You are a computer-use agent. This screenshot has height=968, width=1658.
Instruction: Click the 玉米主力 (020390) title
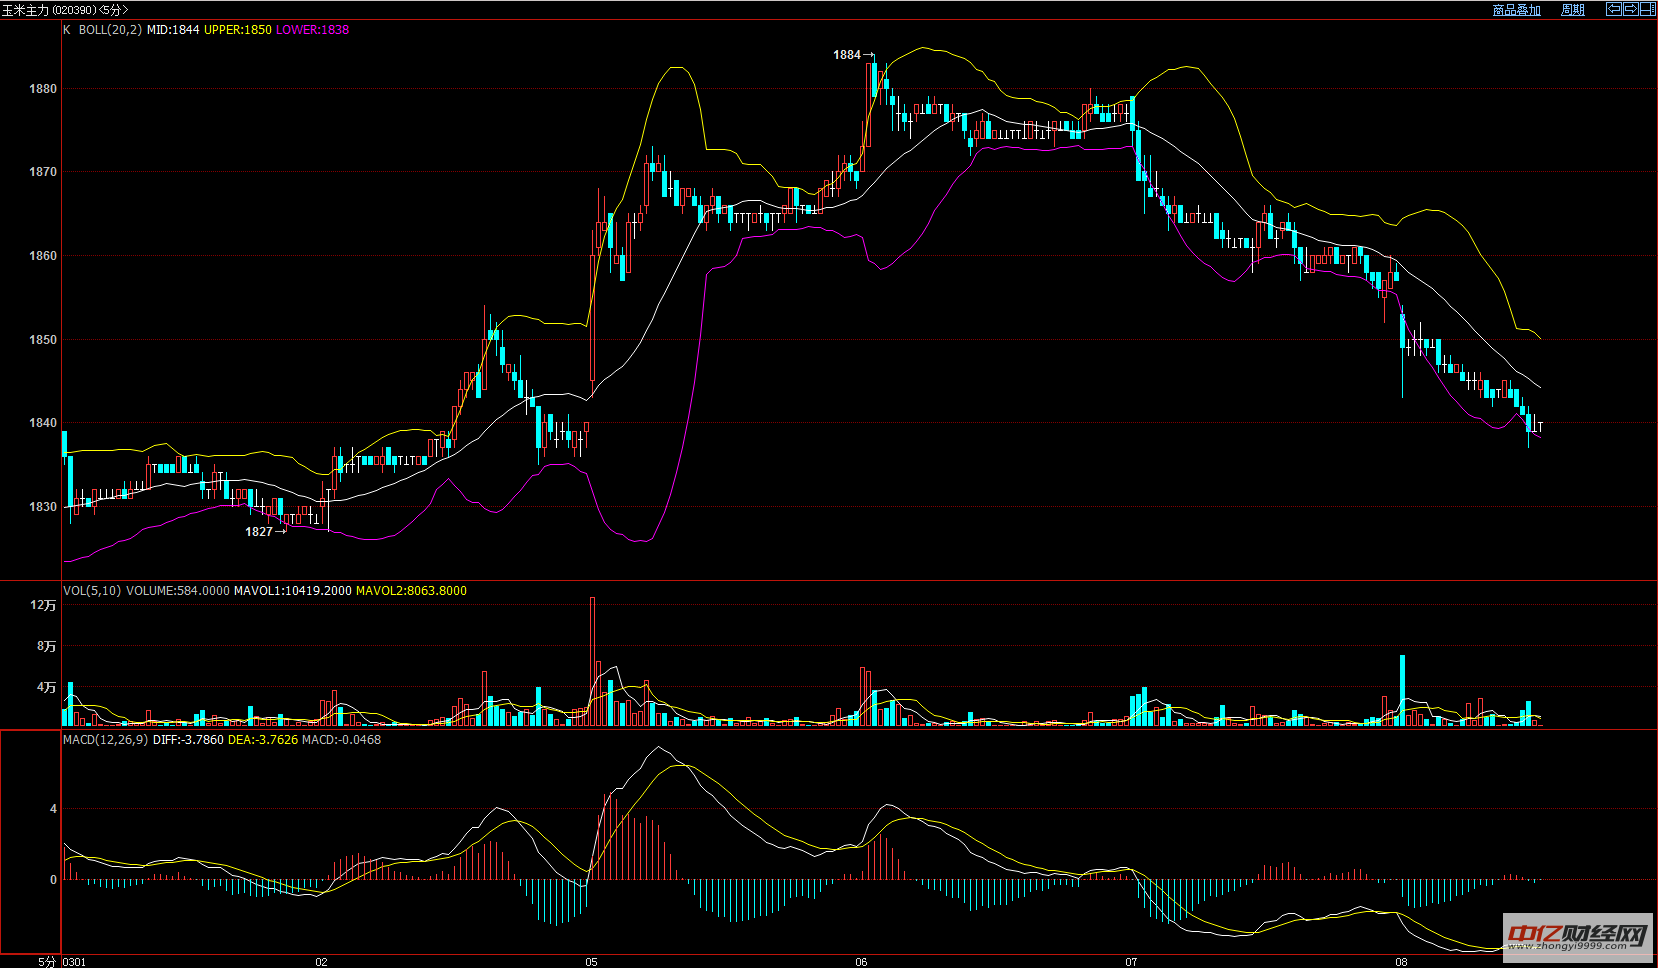click(x=49, y=10)
